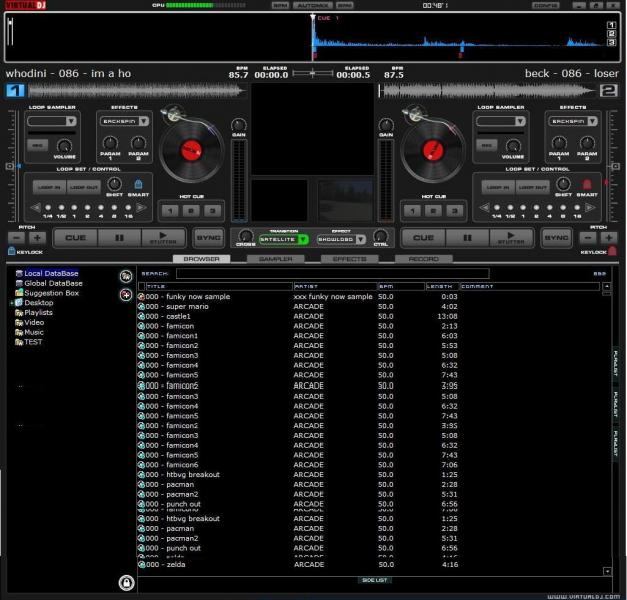
Task: Toggle the deck 2 Smart loop lock icon
Action: click(587, 184)
